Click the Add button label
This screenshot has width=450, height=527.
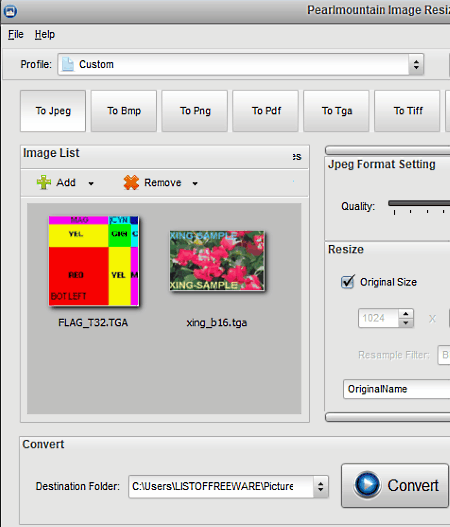66,183
